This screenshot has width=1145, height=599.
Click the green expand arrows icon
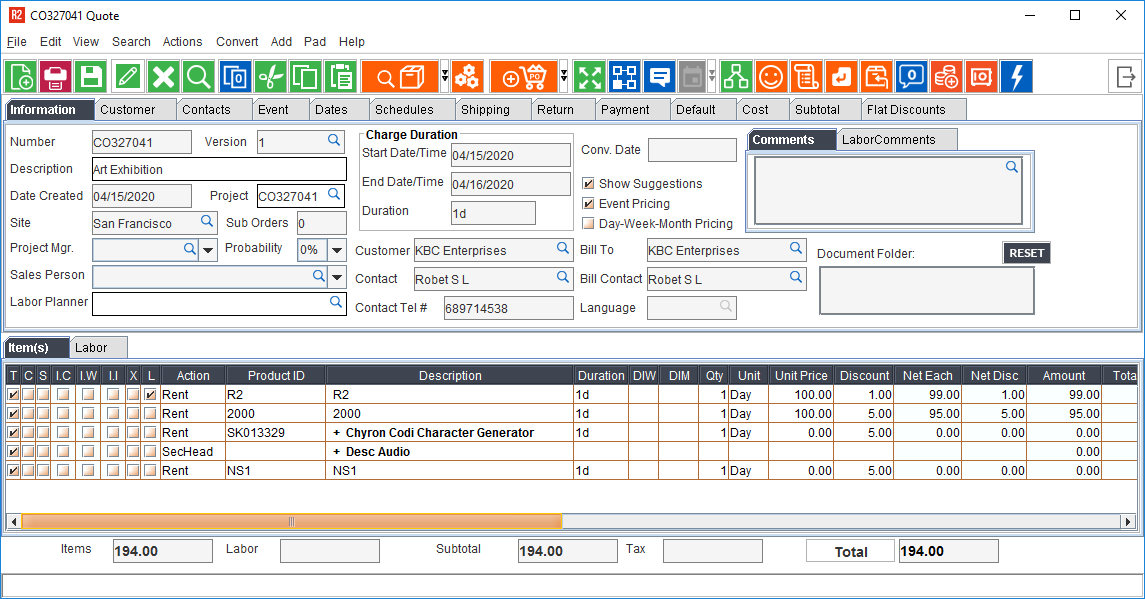click(x=590, y=77)
